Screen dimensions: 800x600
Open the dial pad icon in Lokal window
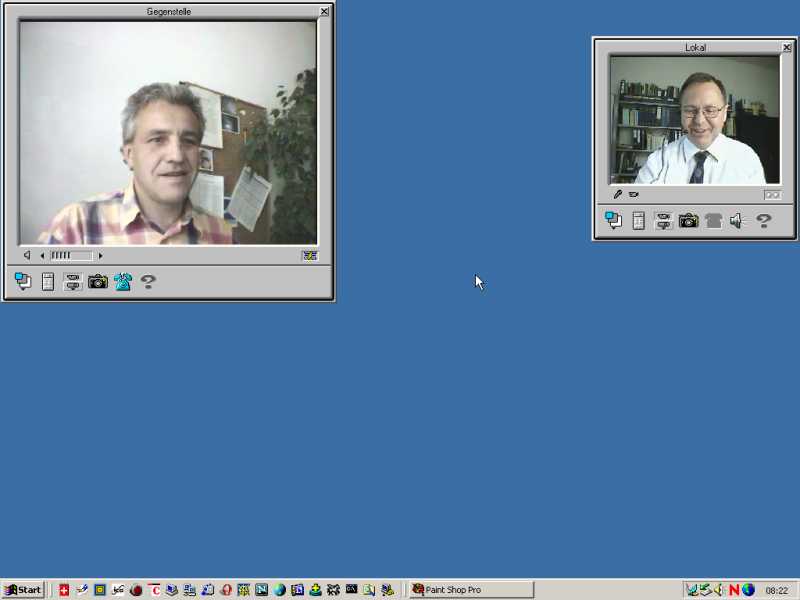[638, 220]
